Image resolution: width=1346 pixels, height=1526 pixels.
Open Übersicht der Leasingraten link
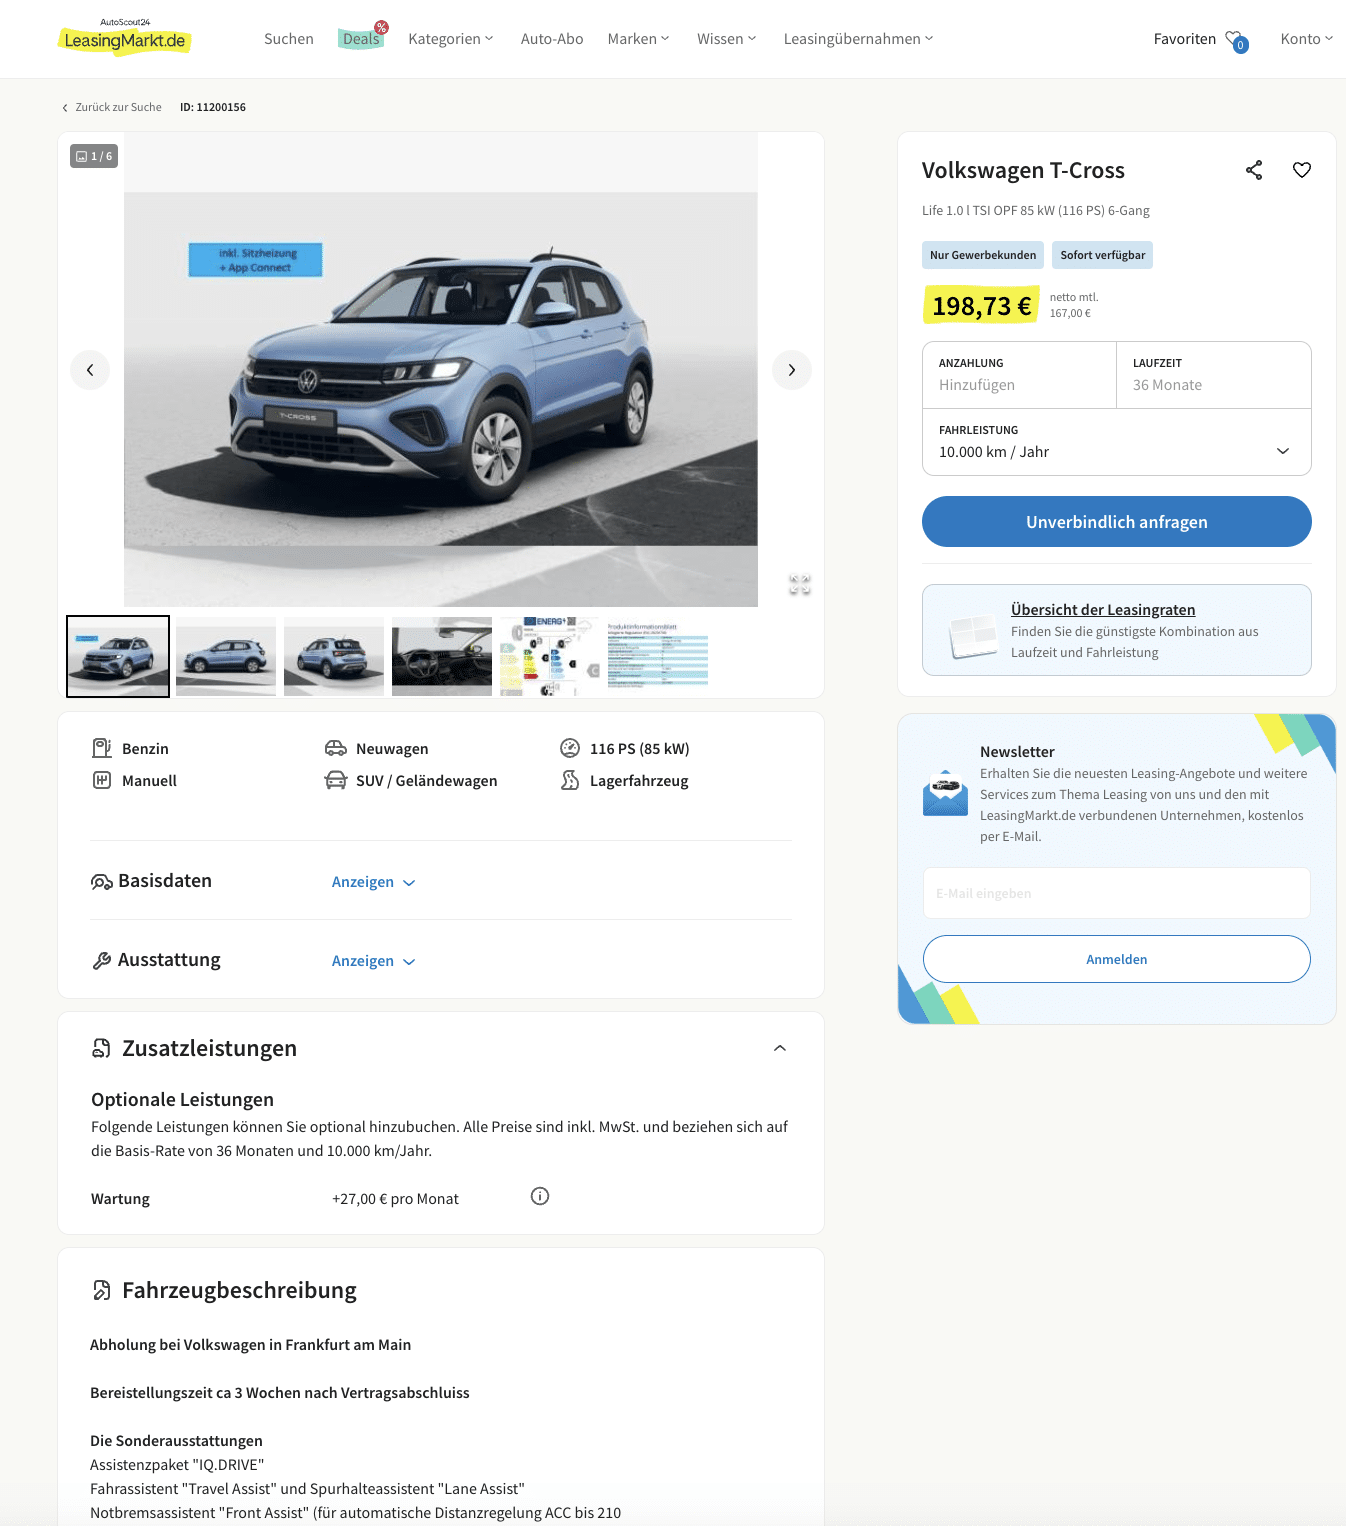1103,610
